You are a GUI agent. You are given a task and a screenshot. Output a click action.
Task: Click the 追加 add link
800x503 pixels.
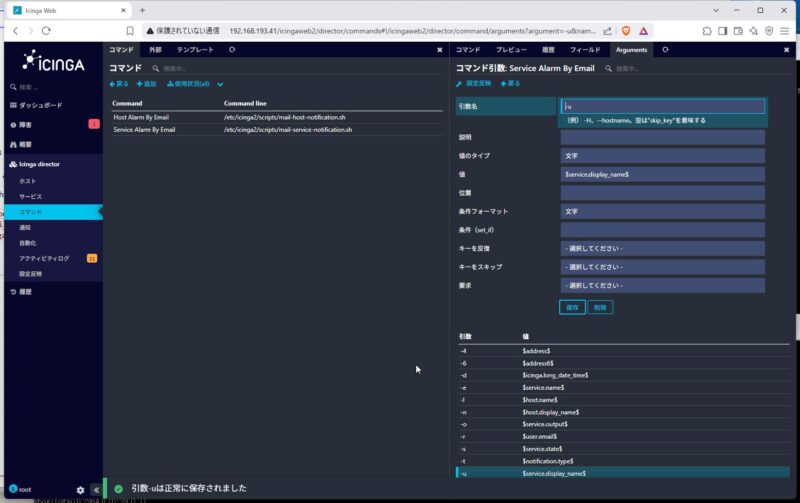[146, 84]
